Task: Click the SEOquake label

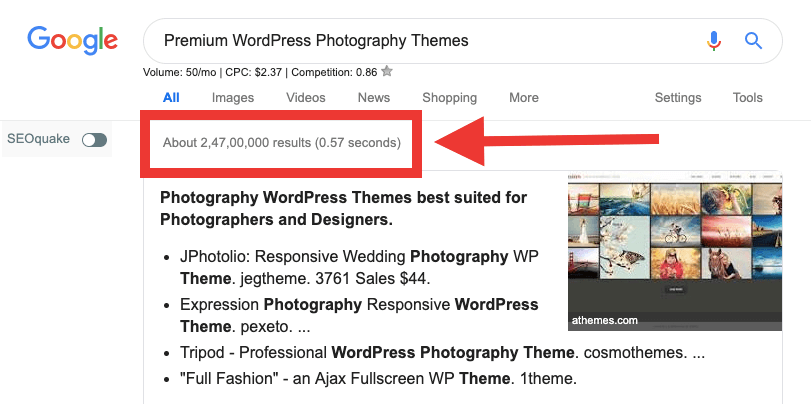Action: (x=38, y=139)
